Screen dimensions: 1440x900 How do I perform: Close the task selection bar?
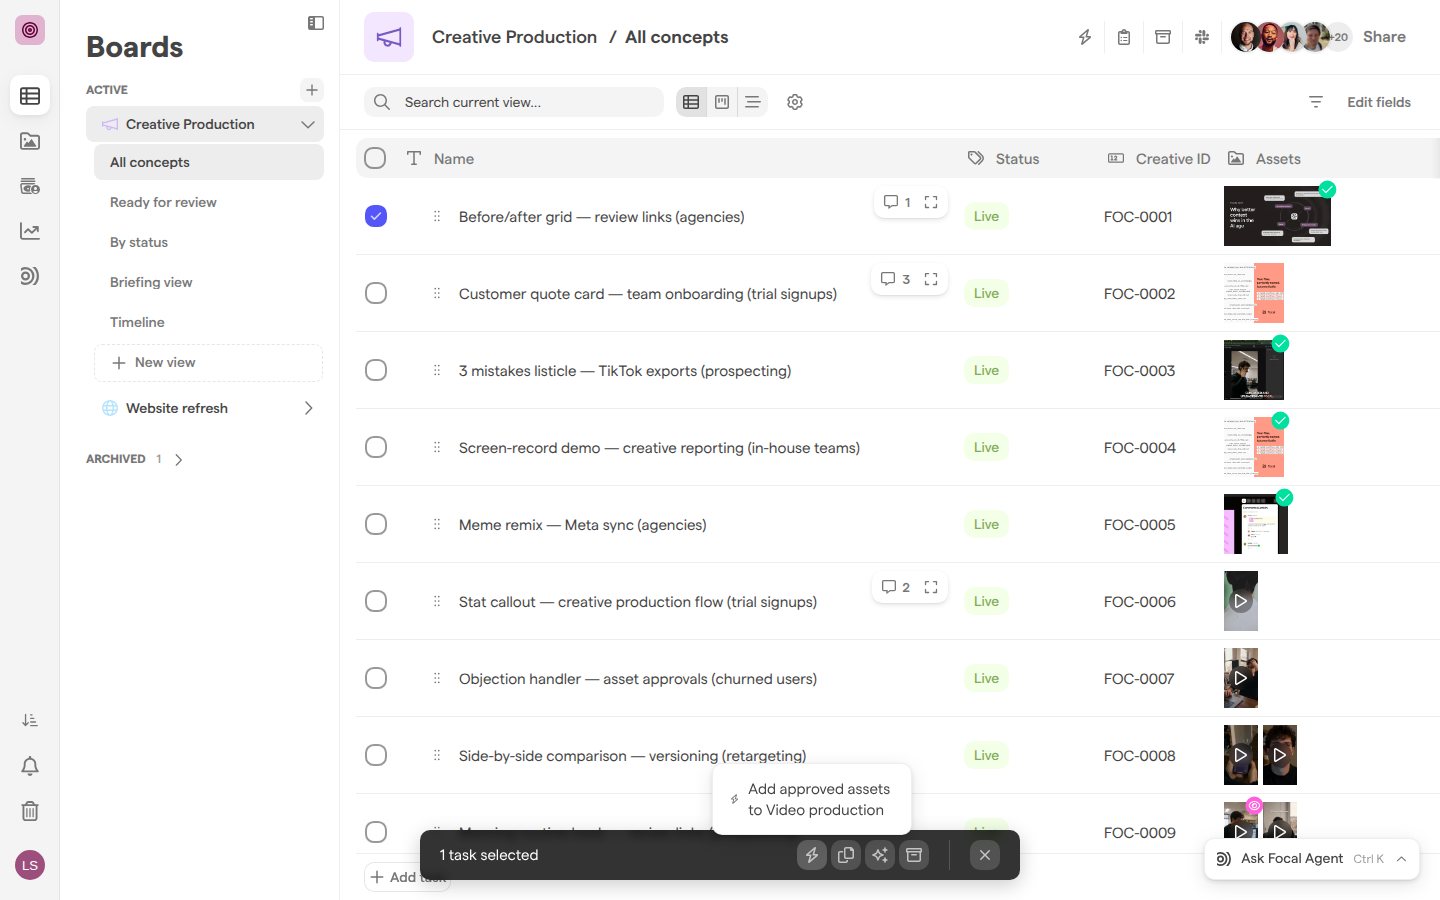coord(985,855)
